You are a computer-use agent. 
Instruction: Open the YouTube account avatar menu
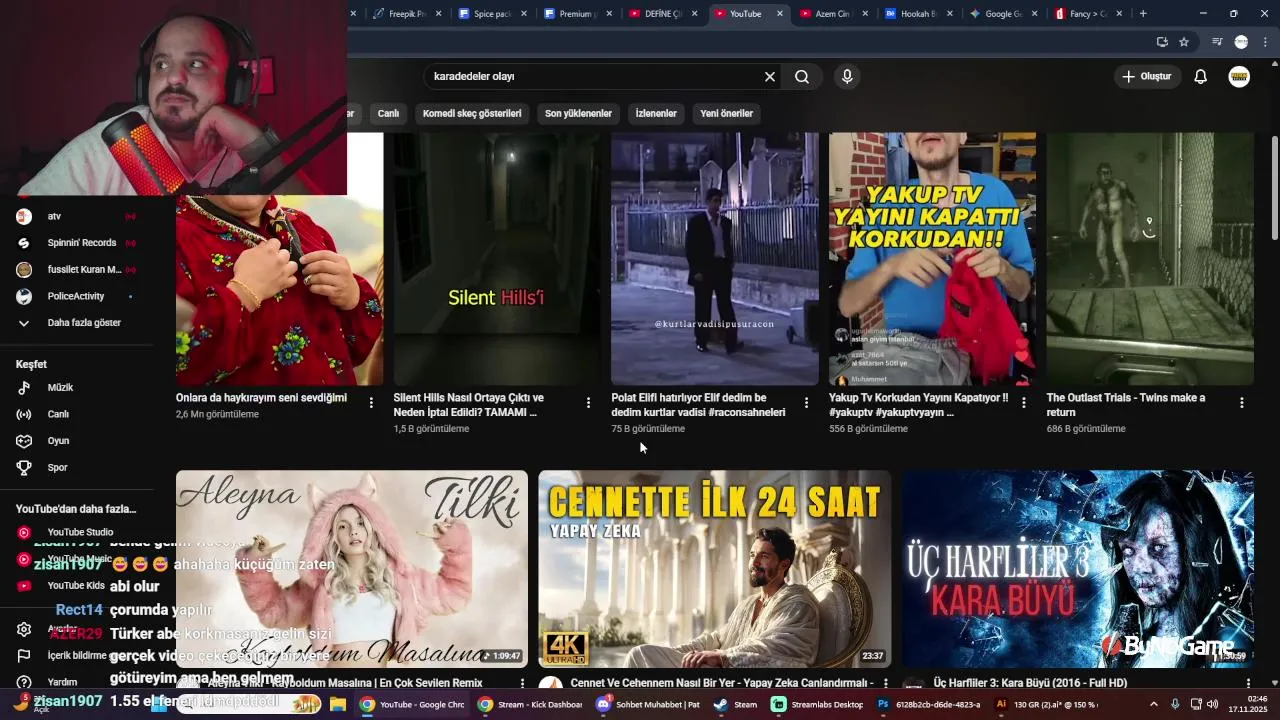click(1239, 76)
